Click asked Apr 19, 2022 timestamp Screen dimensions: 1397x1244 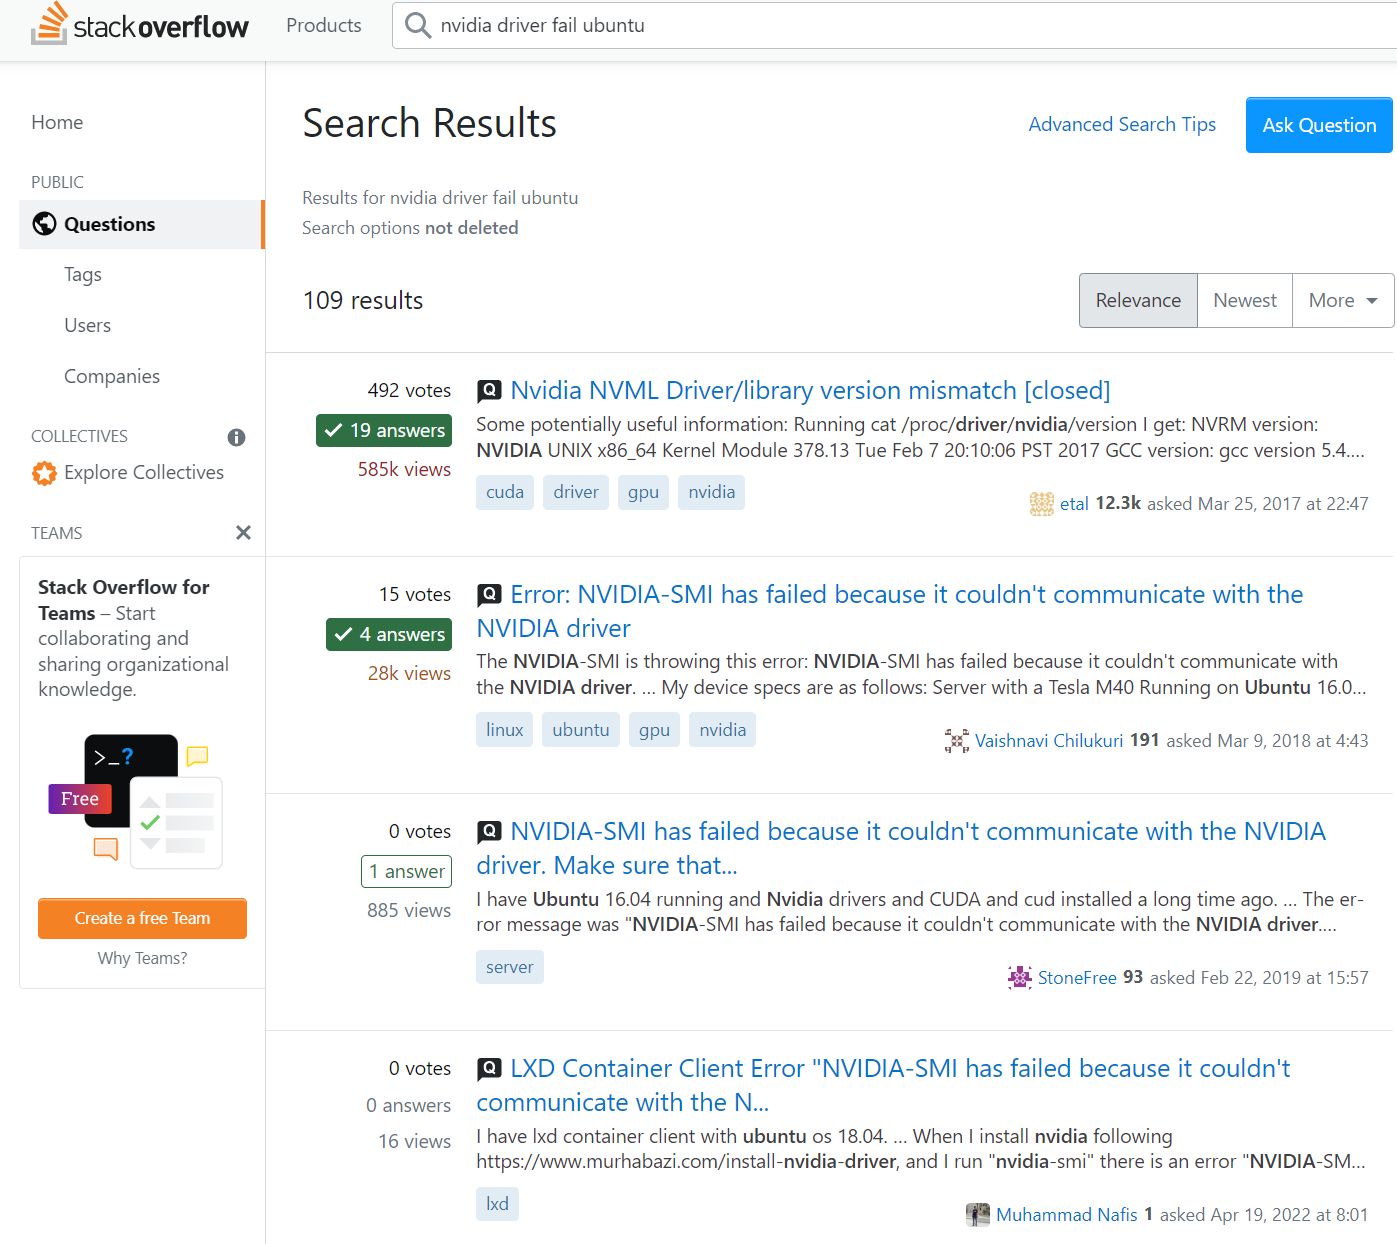click(x=1264, y=1215)
